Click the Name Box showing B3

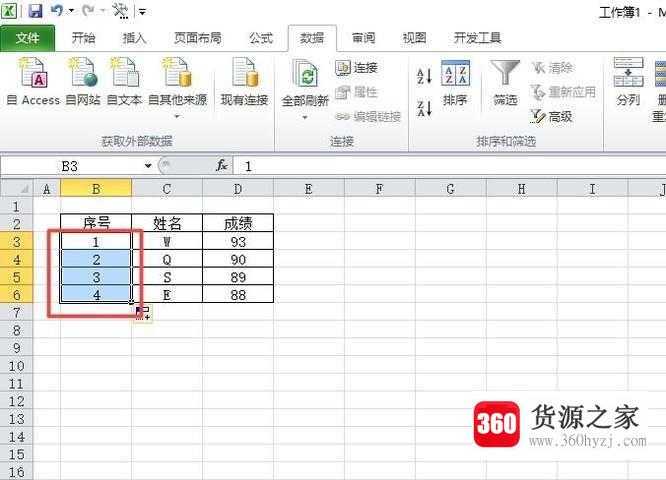point(71,166)
